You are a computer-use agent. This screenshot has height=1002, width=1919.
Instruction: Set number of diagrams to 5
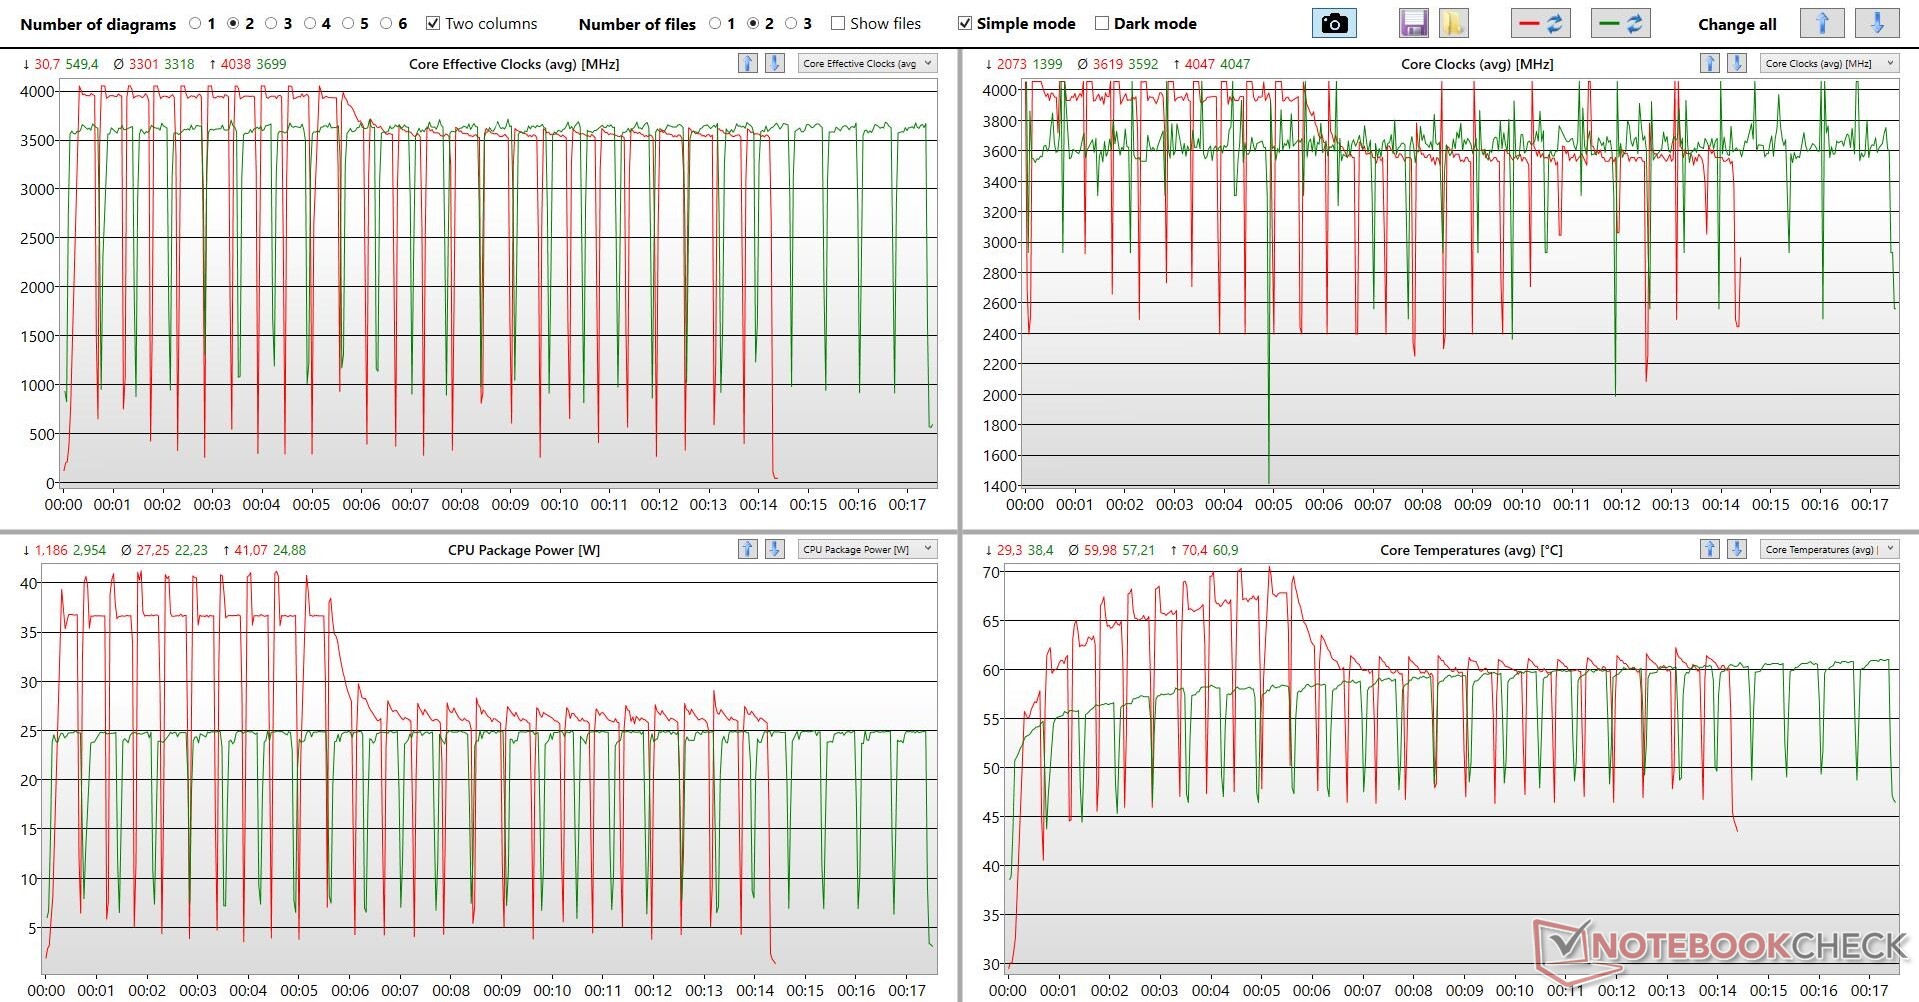(348, 23)
